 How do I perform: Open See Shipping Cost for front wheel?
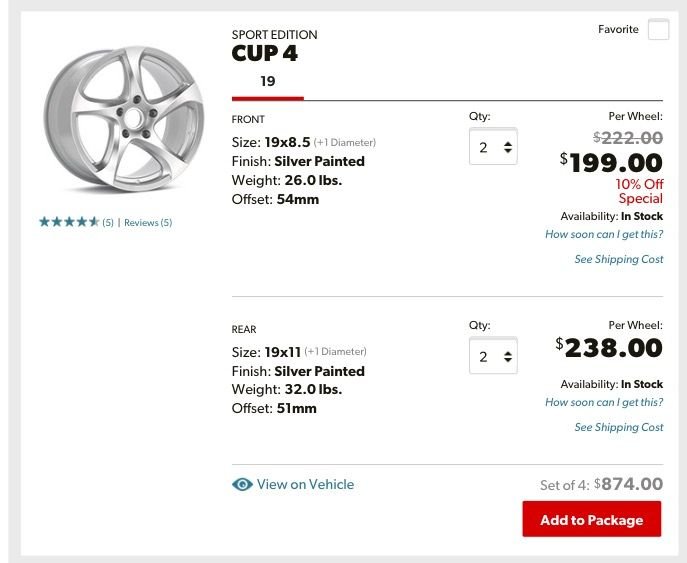click(618, 259)
